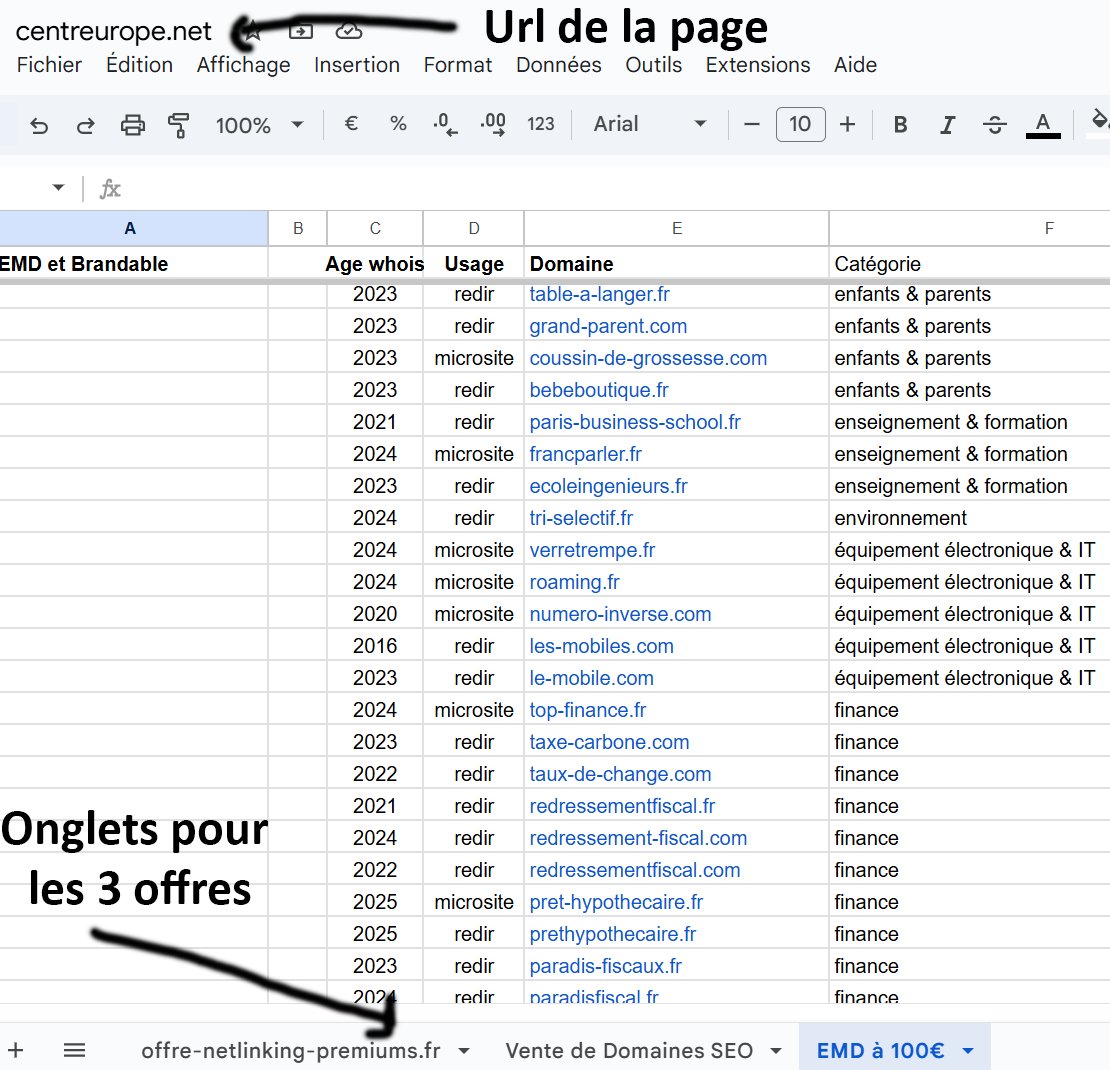
Task: Check the cloud document status icon
Action: pos(348,31)
